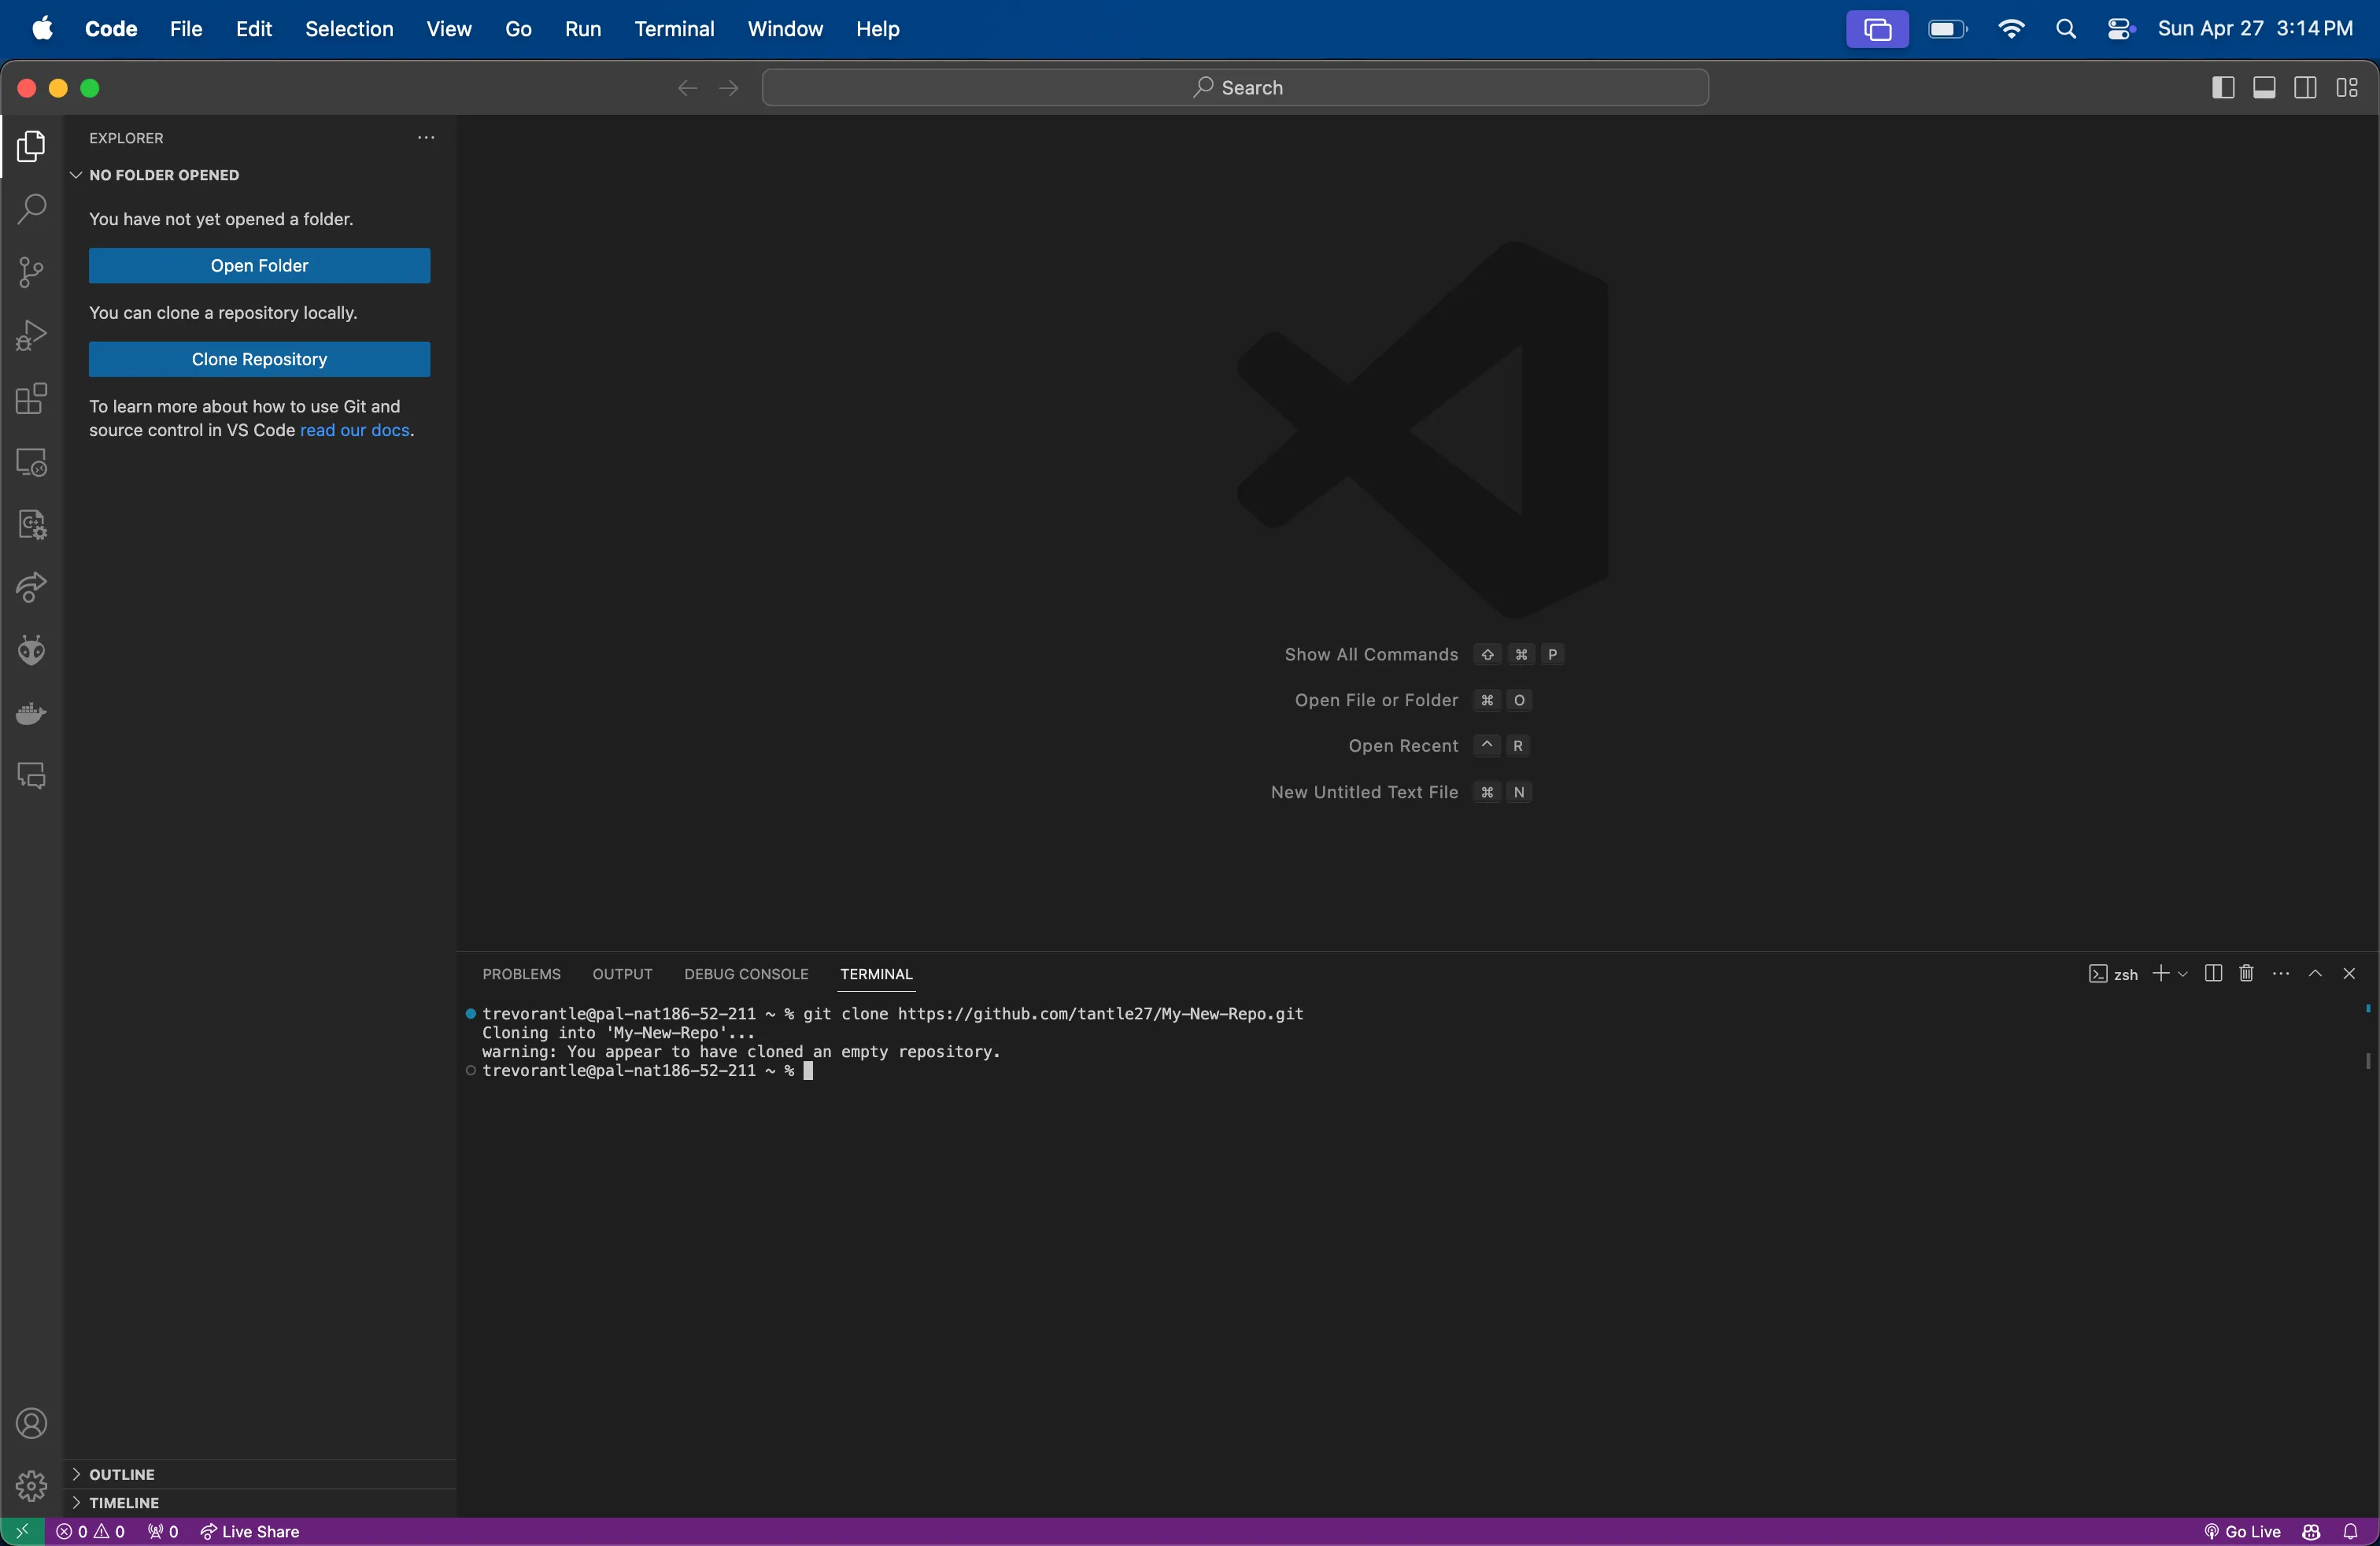Close the terminal panel

pos(2349,973)
